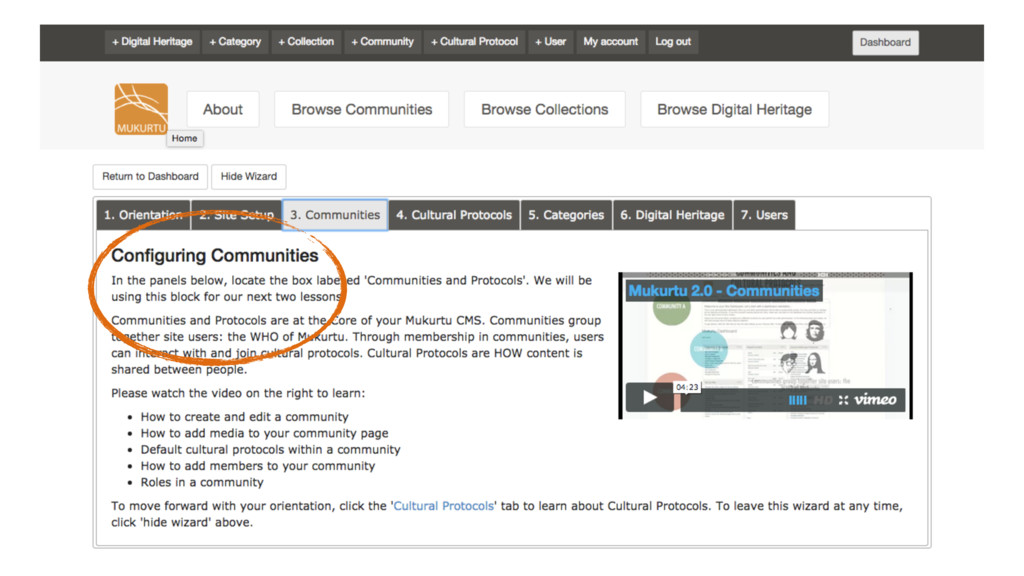Switch to 7. Users tab
This screenshot has width=1024, height=576.
(x=764, y=215)
